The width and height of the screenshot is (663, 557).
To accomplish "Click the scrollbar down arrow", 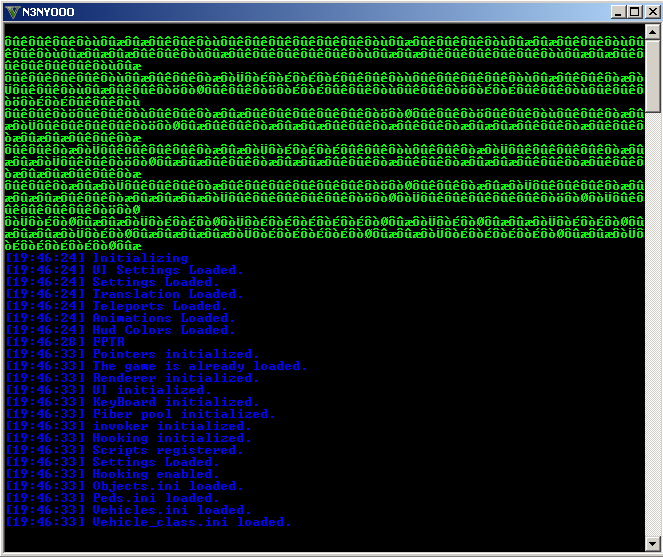I will [652, 544].
